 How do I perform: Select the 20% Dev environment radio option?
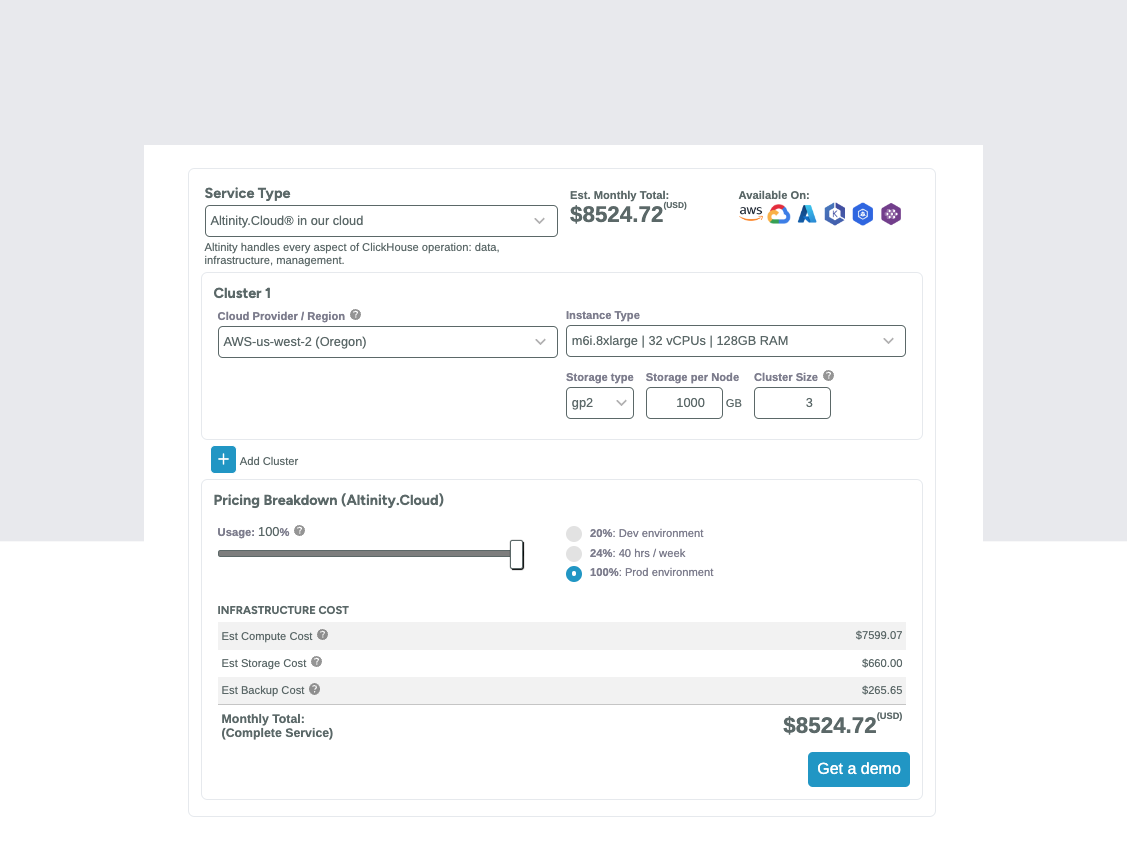click(x=574, y=533)
